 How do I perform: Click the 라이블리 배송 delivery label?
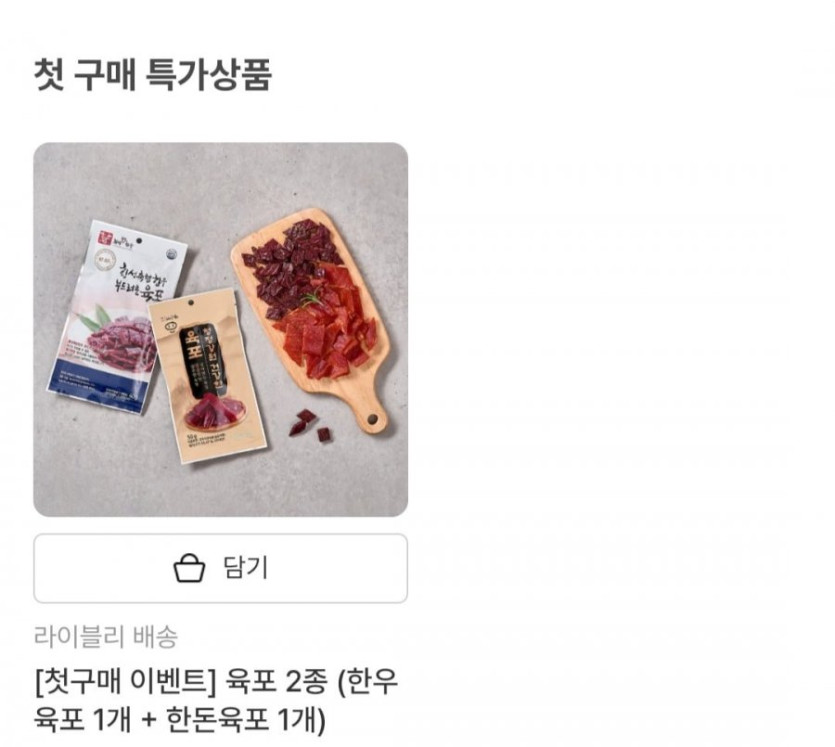coord(105,637)
